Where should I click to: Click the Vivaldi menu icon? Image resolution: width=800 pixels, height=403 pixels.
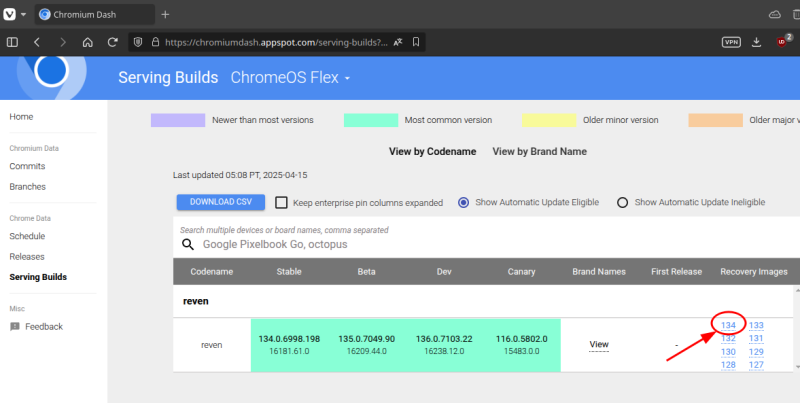[9, 14]
